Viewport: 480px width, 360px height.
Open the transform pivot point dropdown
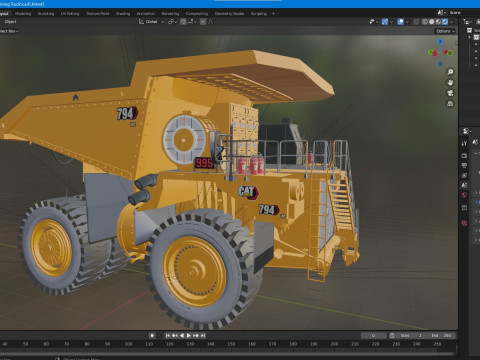[x=172, y=22]
